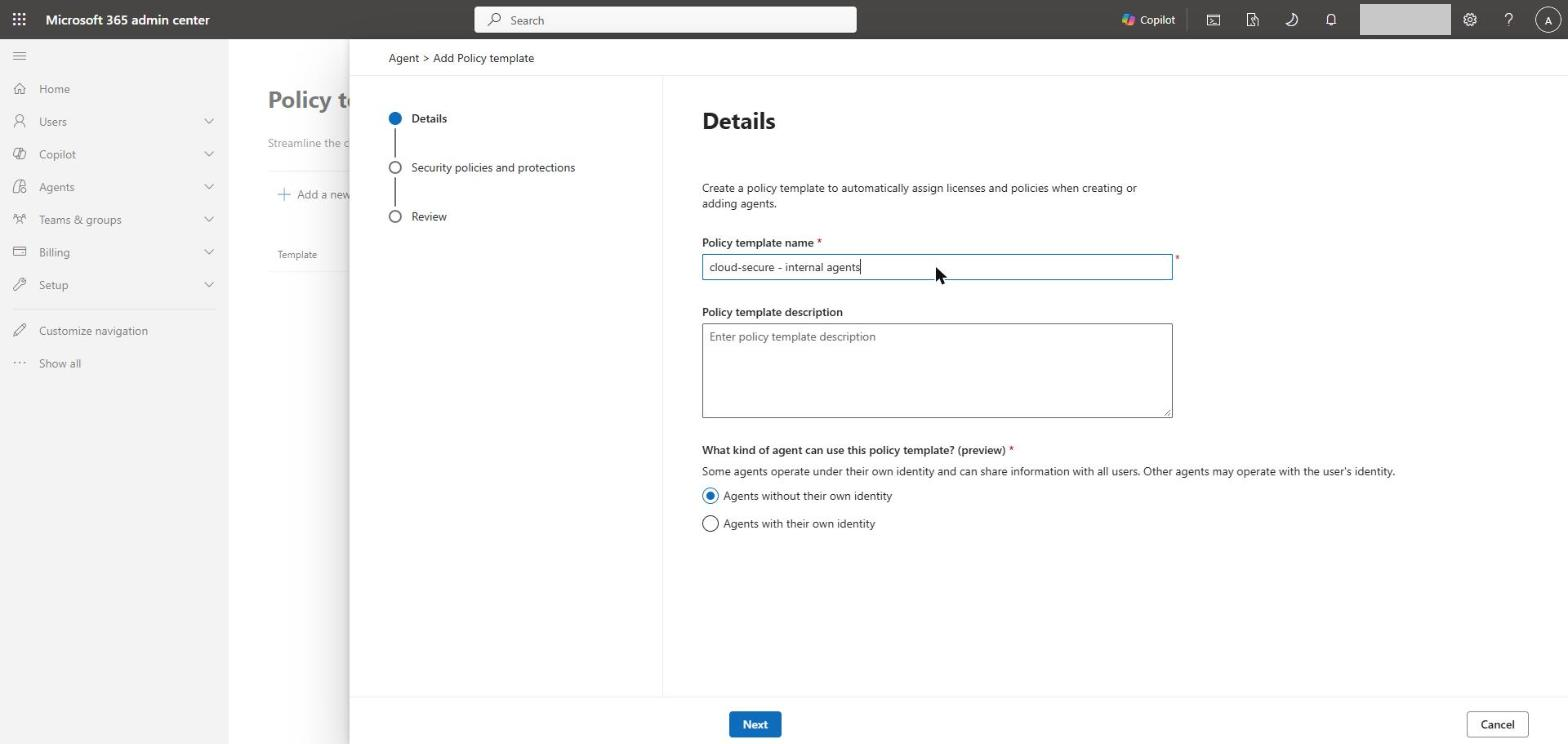Select Agents without their own identity
Screen dimensions: 1568x744
710,496
